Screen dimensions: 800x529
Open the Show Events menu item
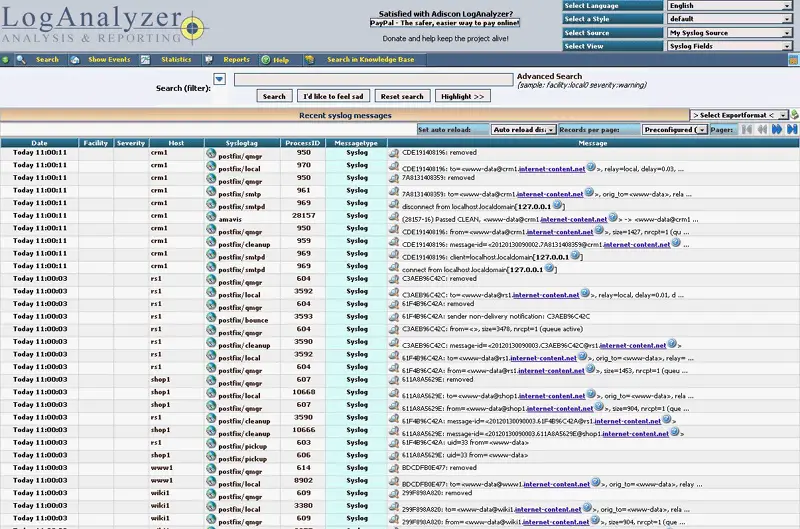pos(109,60)
